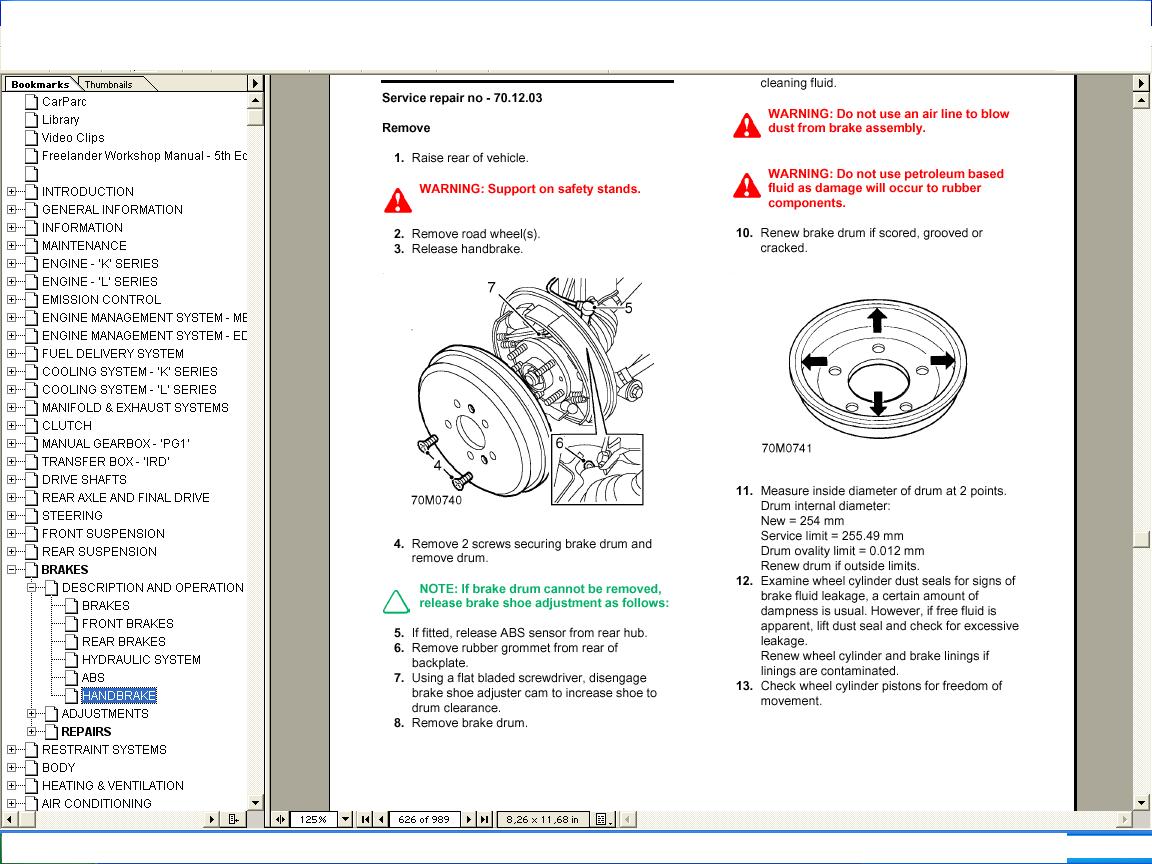Jump to the last page button

click(x=484, y=819)
